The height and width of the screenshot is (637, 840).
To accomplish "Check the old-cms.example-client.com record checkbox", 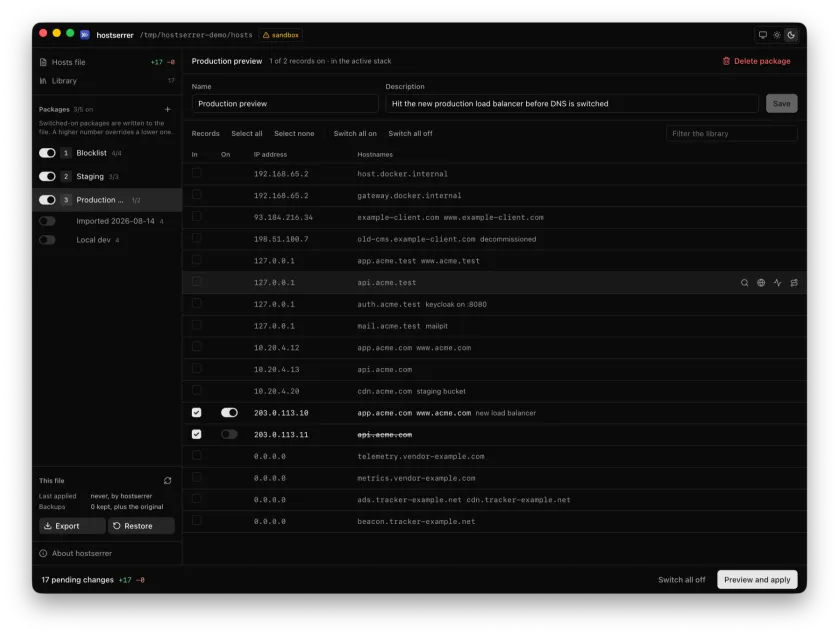I will pyautogui.click(x=197, y=238).
